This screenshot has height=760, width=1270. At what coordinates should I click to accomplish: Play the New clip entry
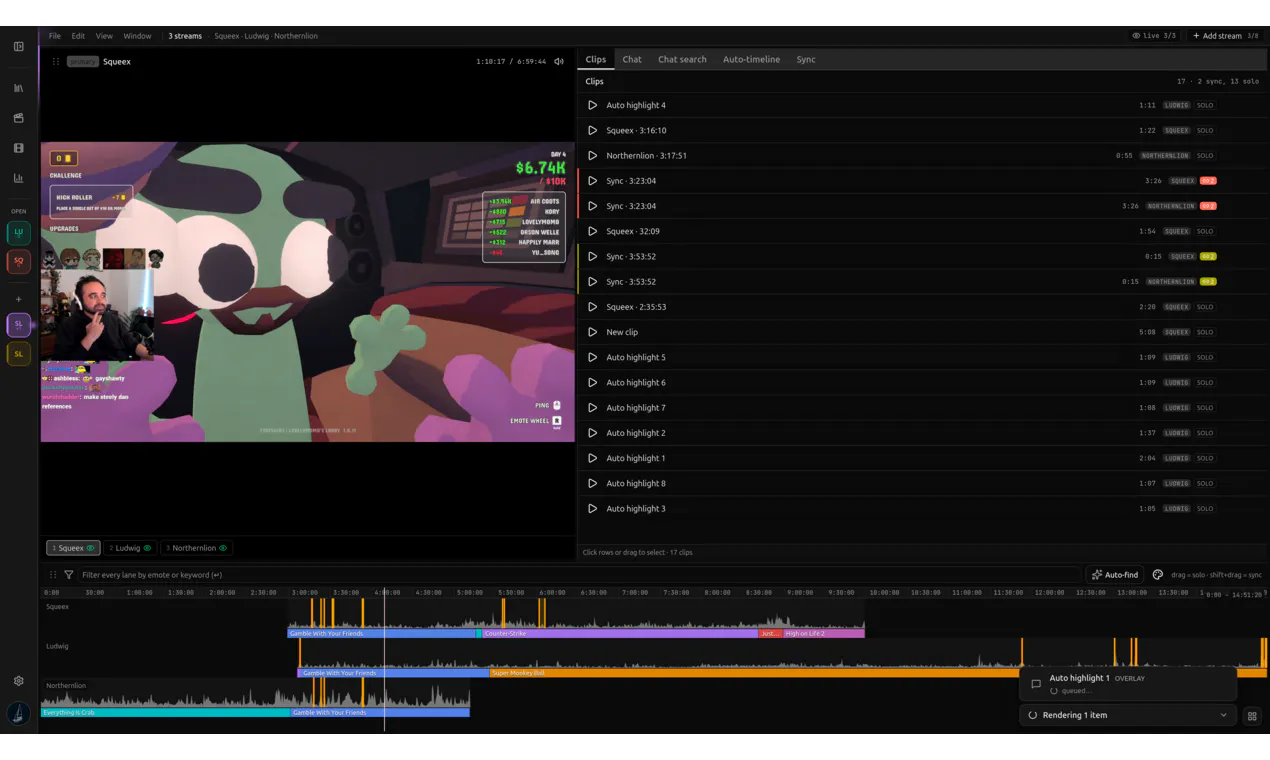click(592, 332)
